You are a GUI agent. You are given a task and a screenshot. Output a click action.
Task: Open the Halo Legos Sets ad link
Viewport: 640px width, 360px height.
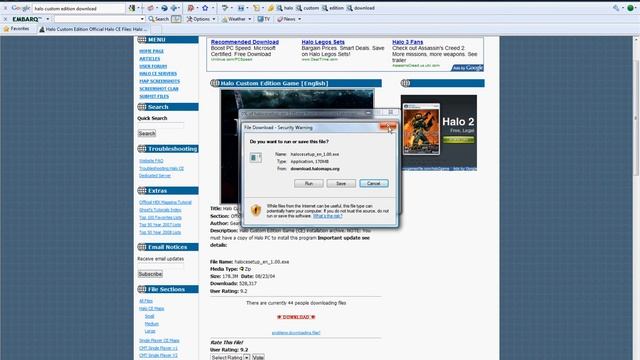[323, 42]
